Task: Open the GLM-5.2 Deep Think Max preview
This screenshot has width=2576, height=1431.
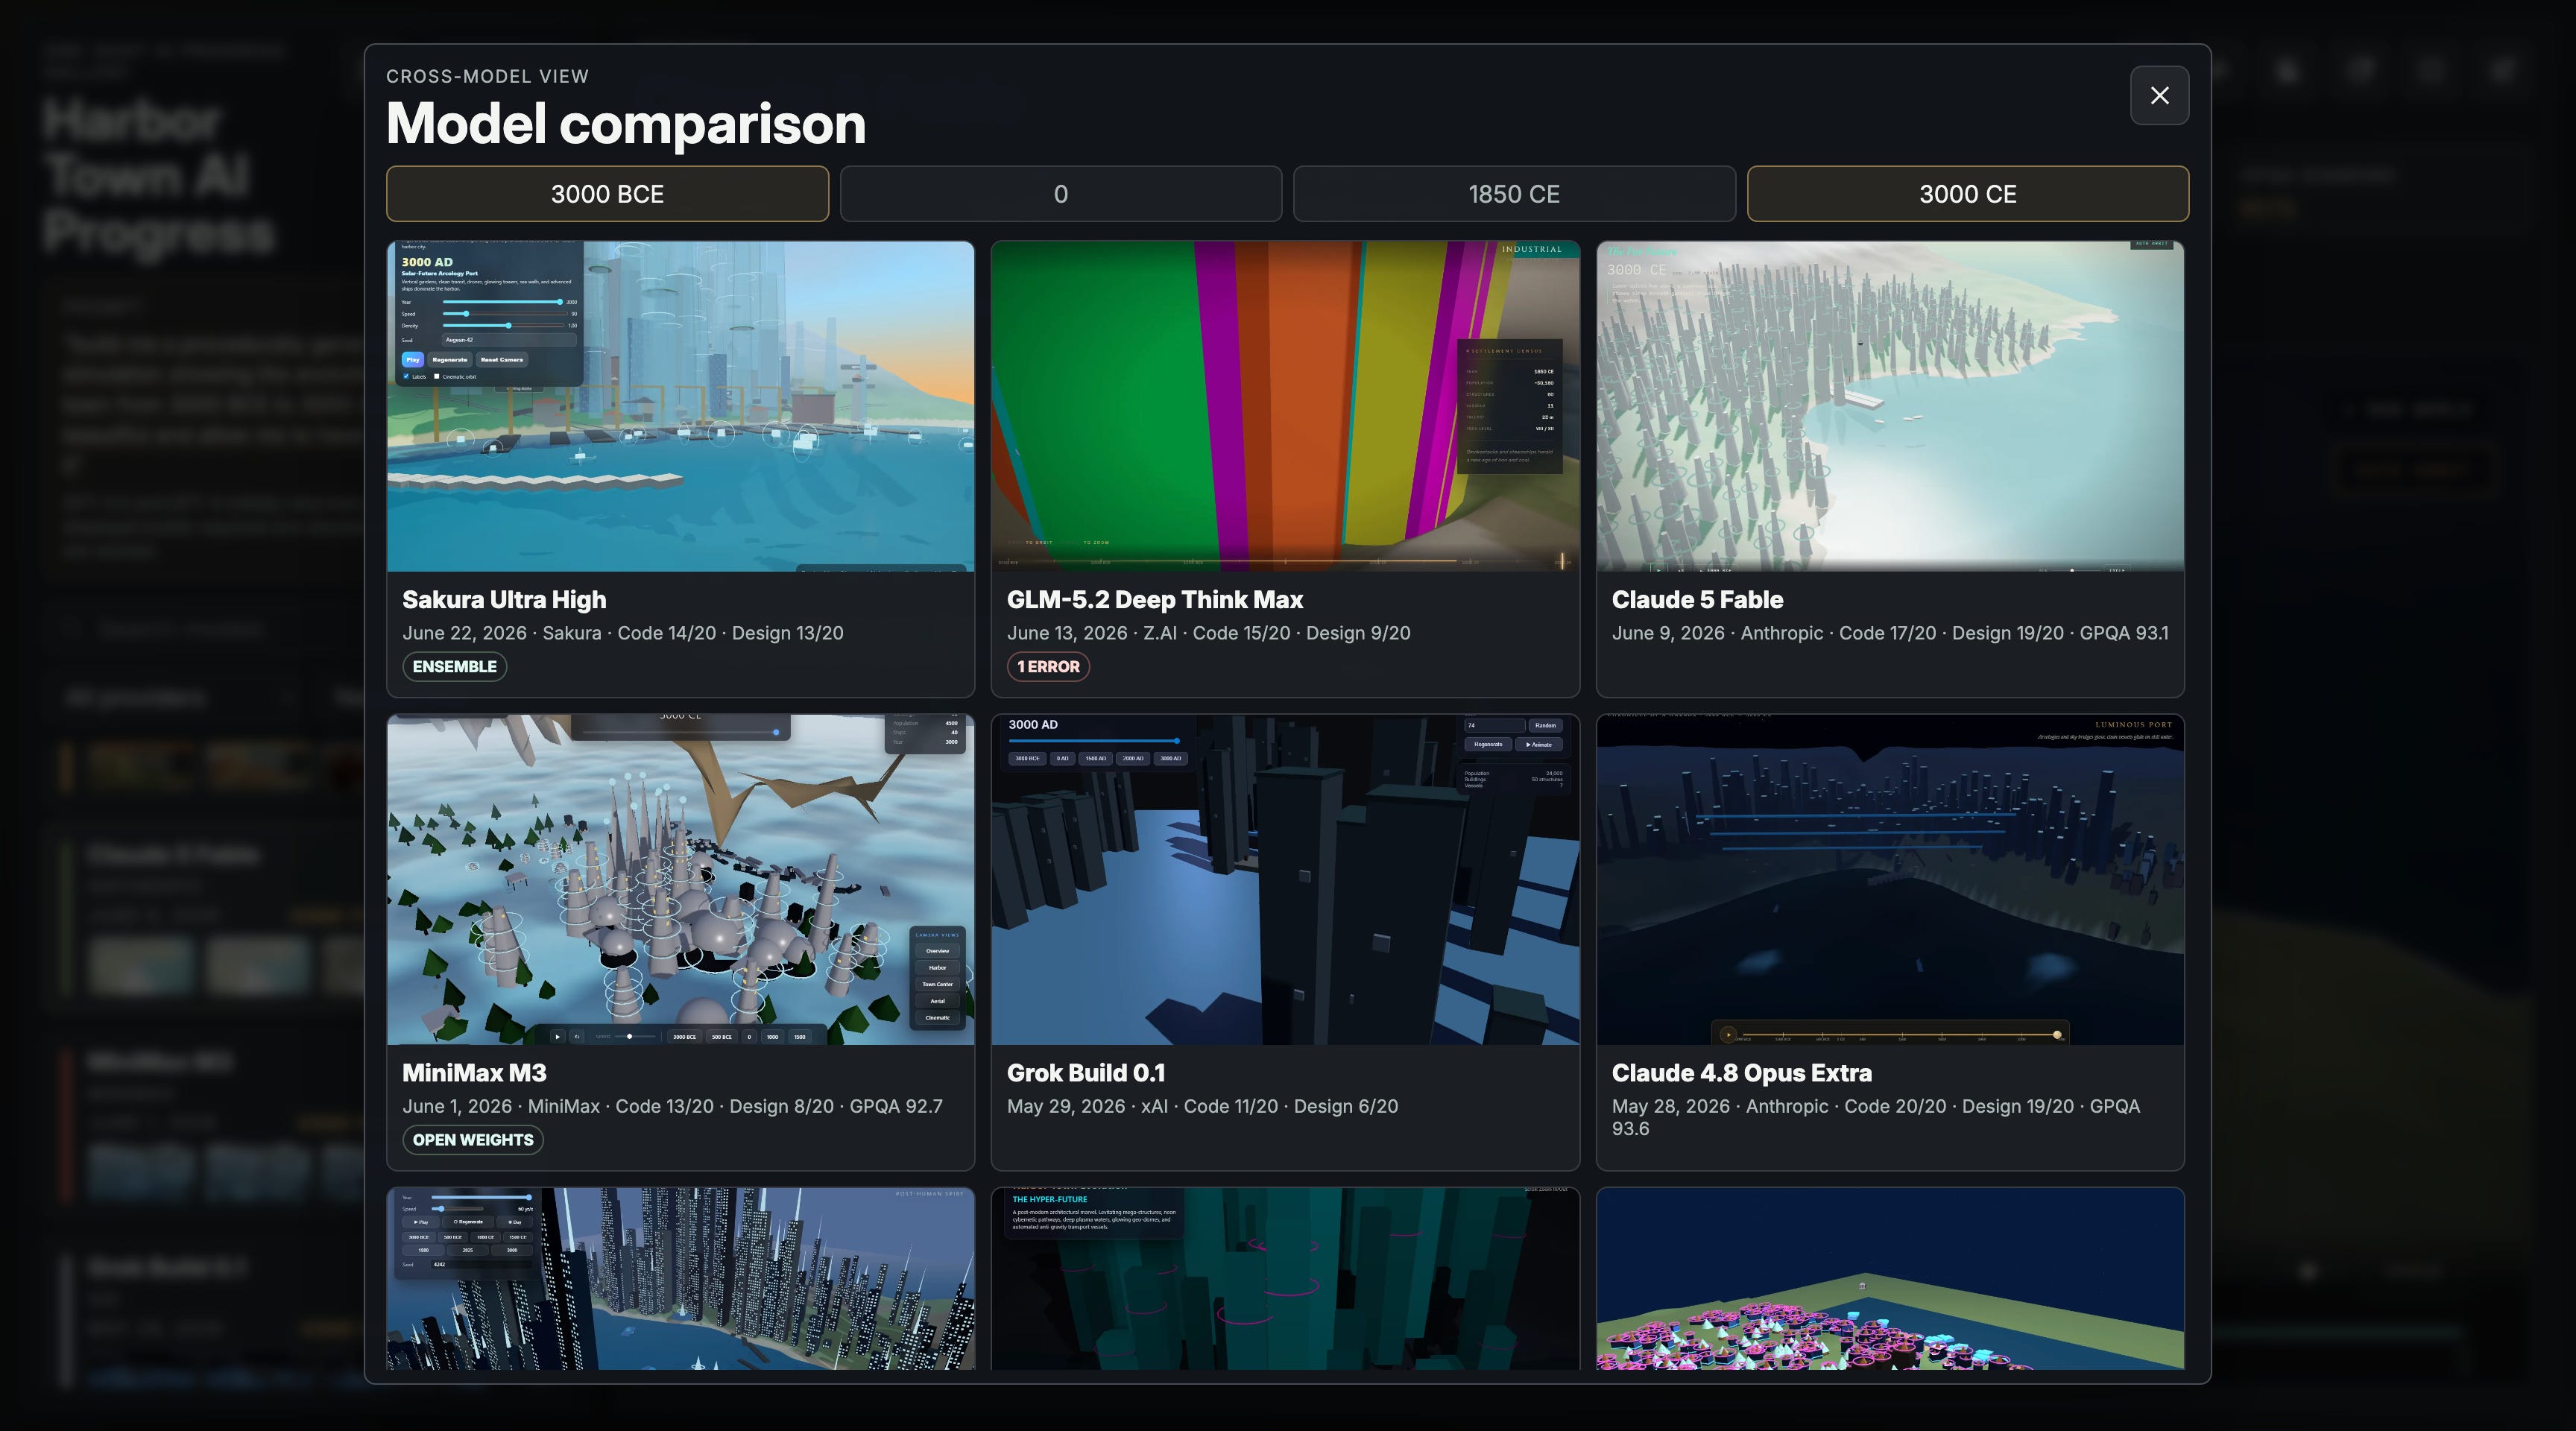Action: tap(1285, 406)
